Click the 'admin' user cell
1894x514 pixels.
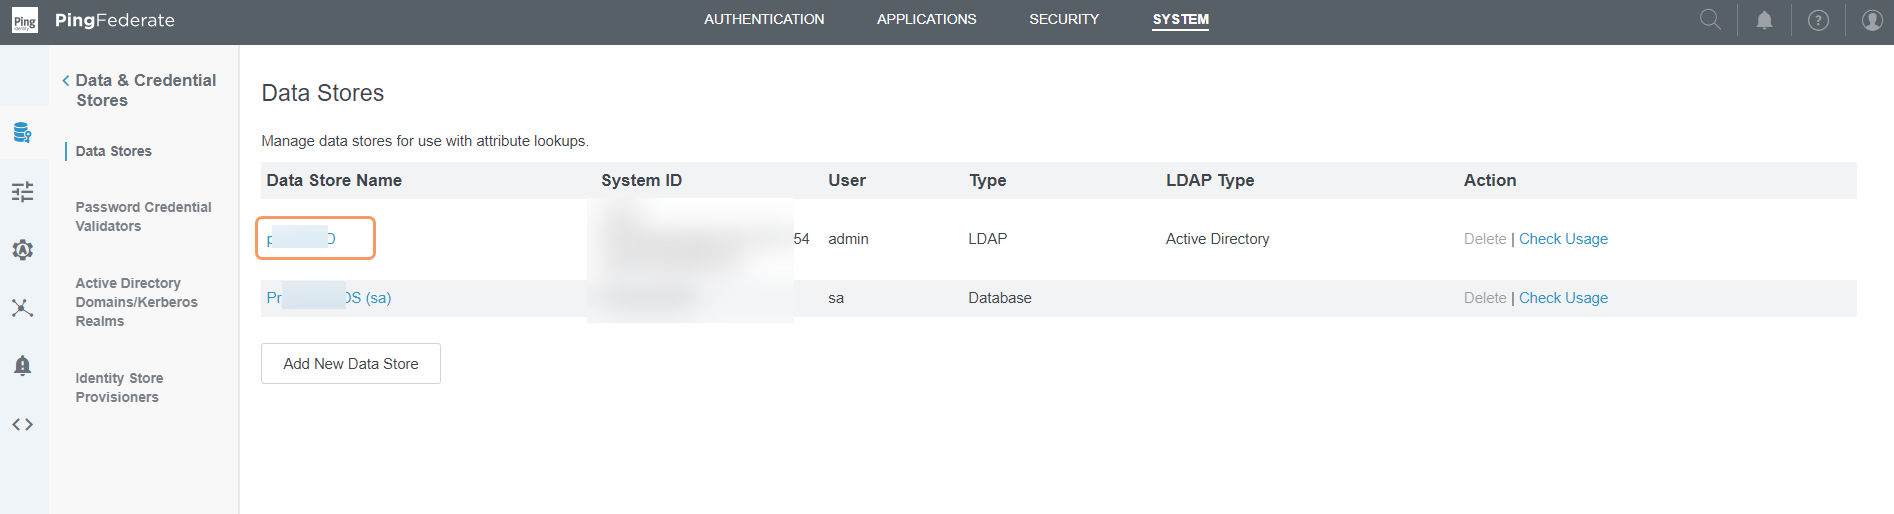[x=848, y=239]
